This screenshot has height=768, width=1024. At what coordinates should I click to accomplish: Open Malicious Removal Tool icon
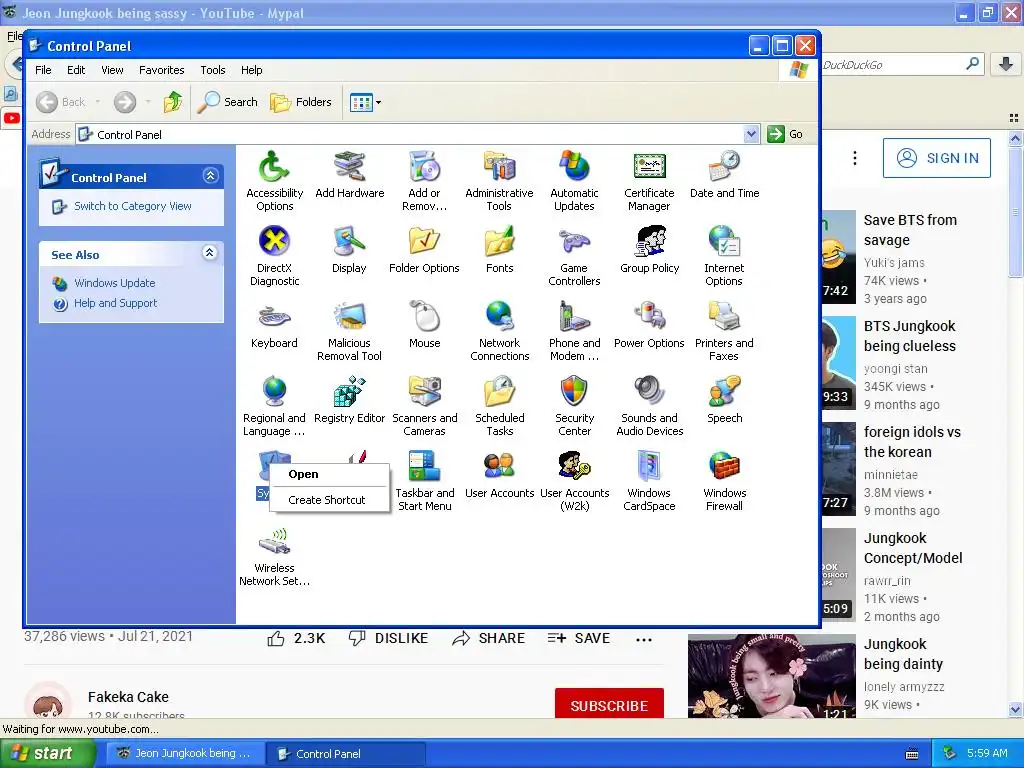tap(349, 332)
